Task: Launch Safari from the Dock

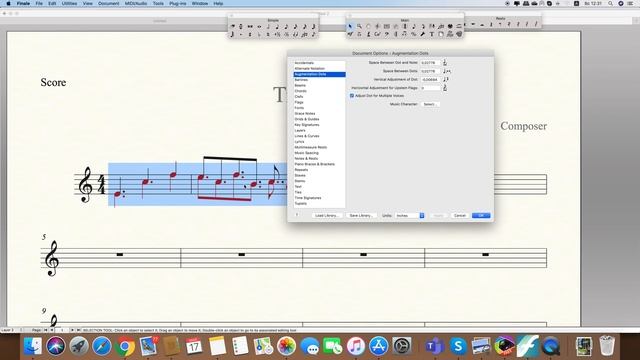Action: point(102,346)
